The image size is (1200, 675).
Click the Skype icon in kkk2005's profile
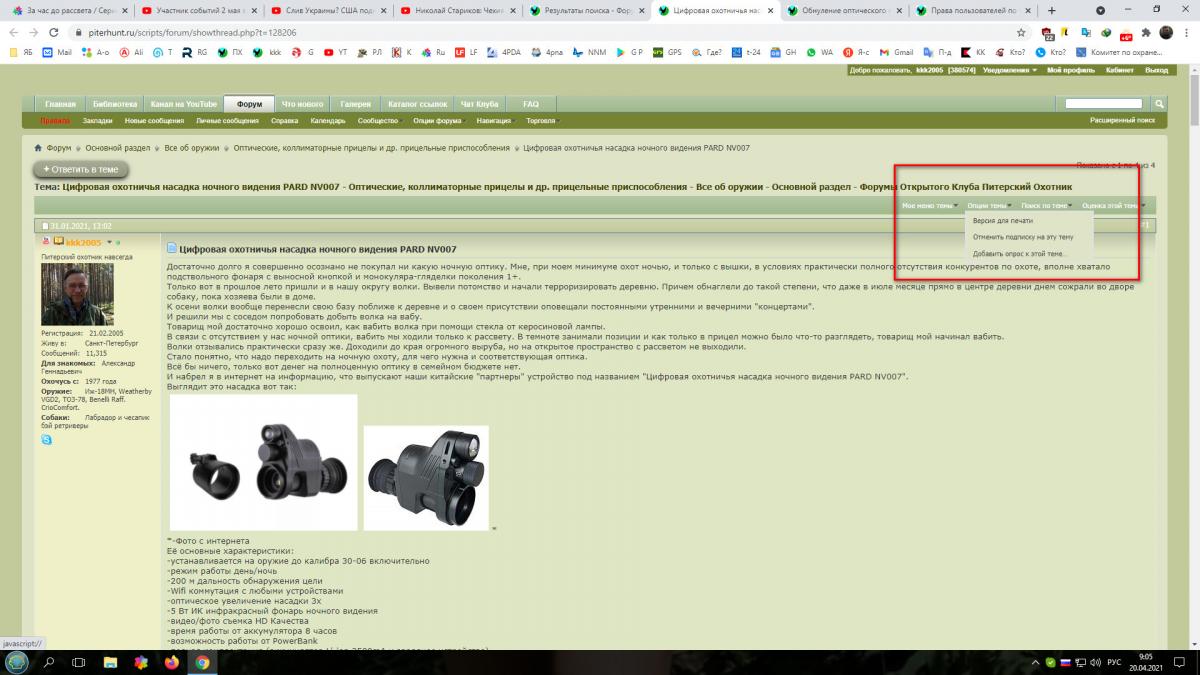point(46,438)
